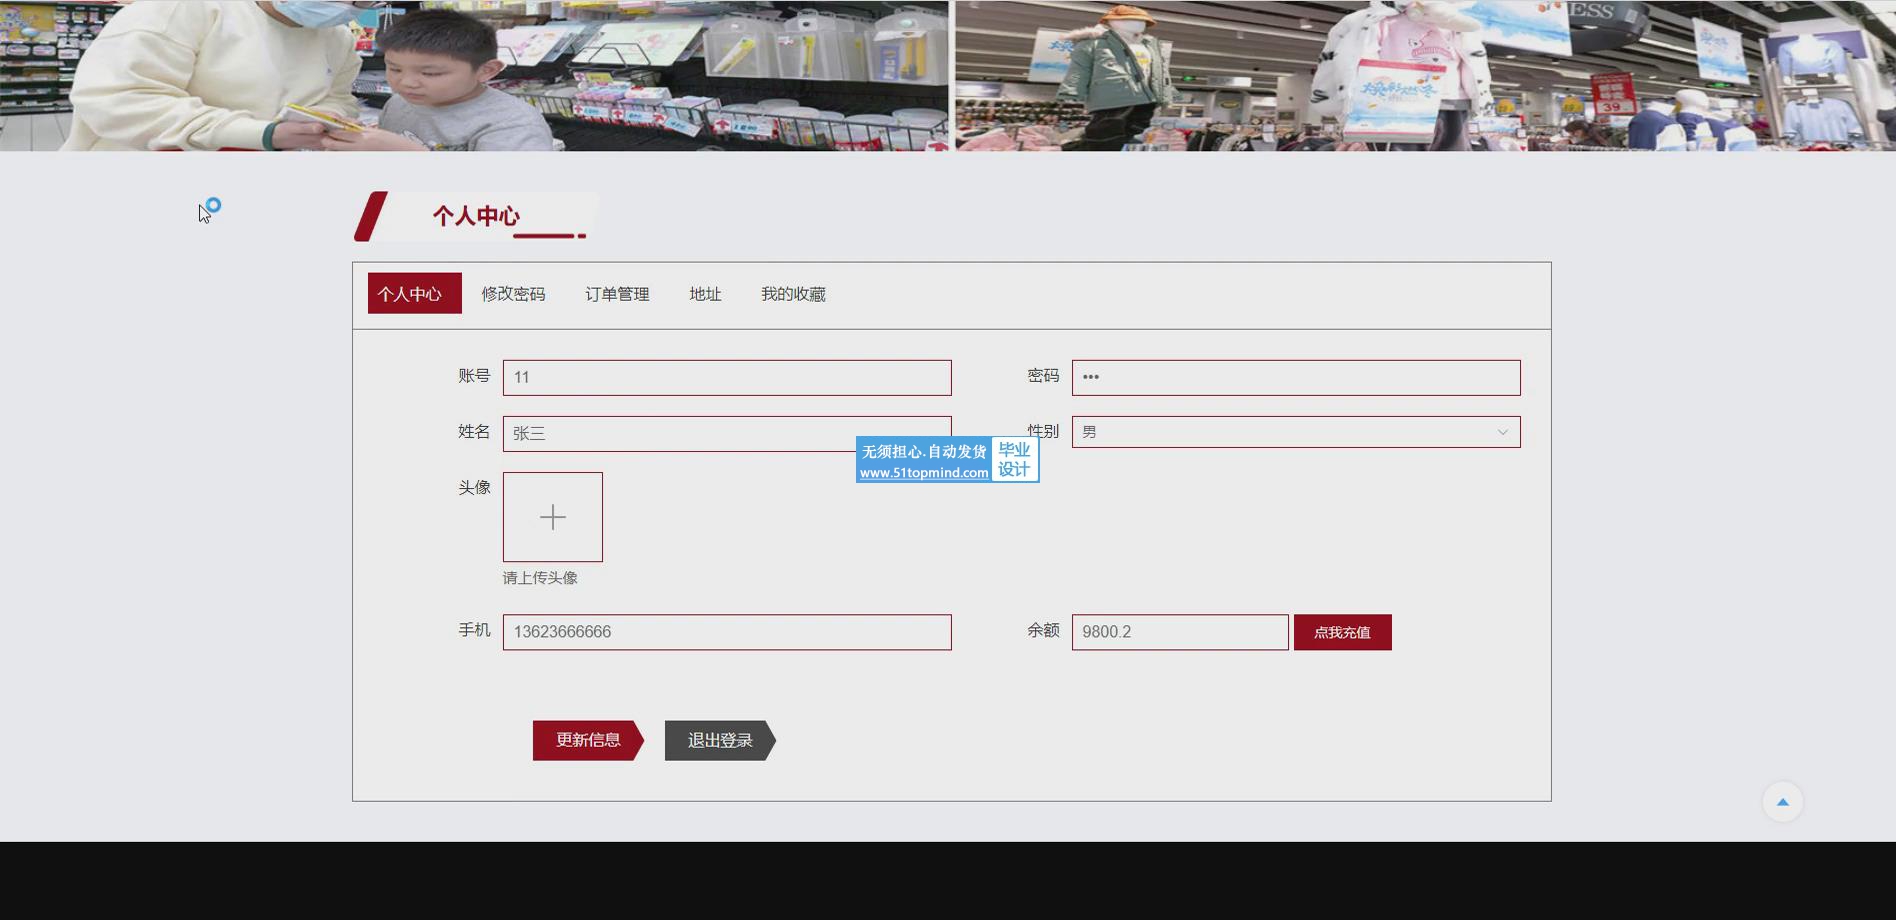Click into the 密码 password field
Screen dimensions: 1896x920
[x=1295, y=378]
